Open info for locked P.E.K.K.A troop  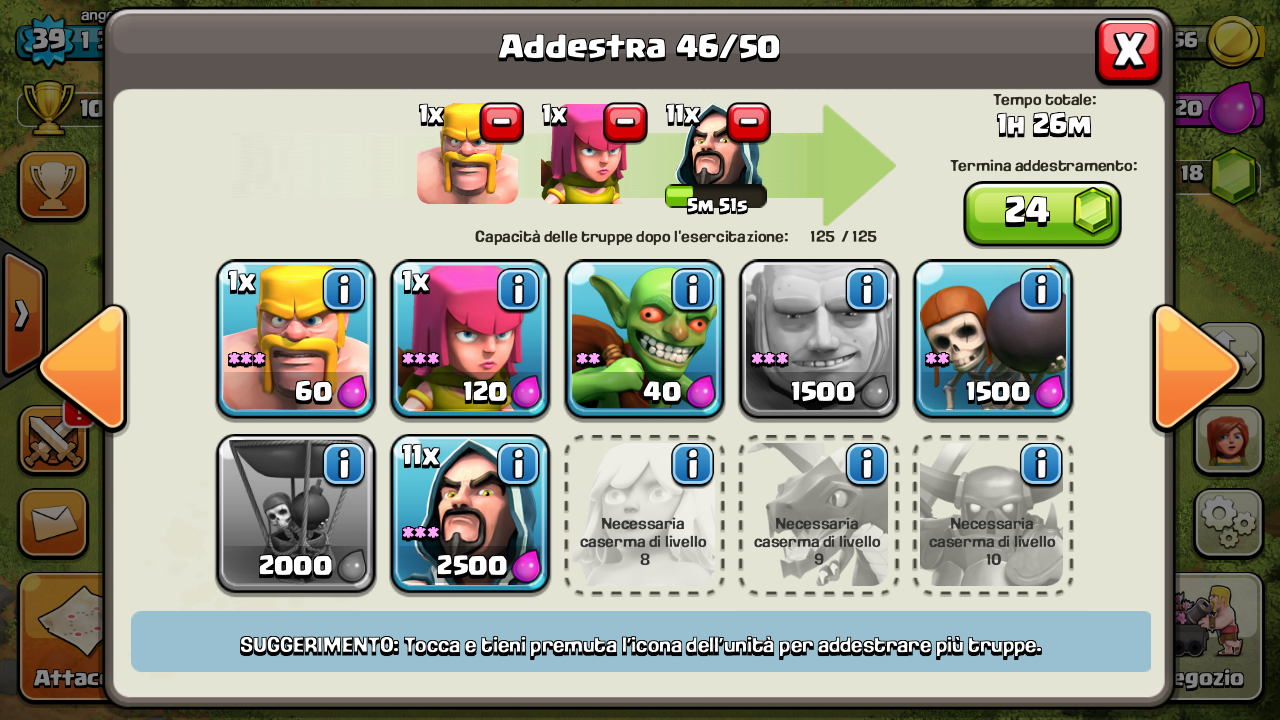(x=1041, y=464)
